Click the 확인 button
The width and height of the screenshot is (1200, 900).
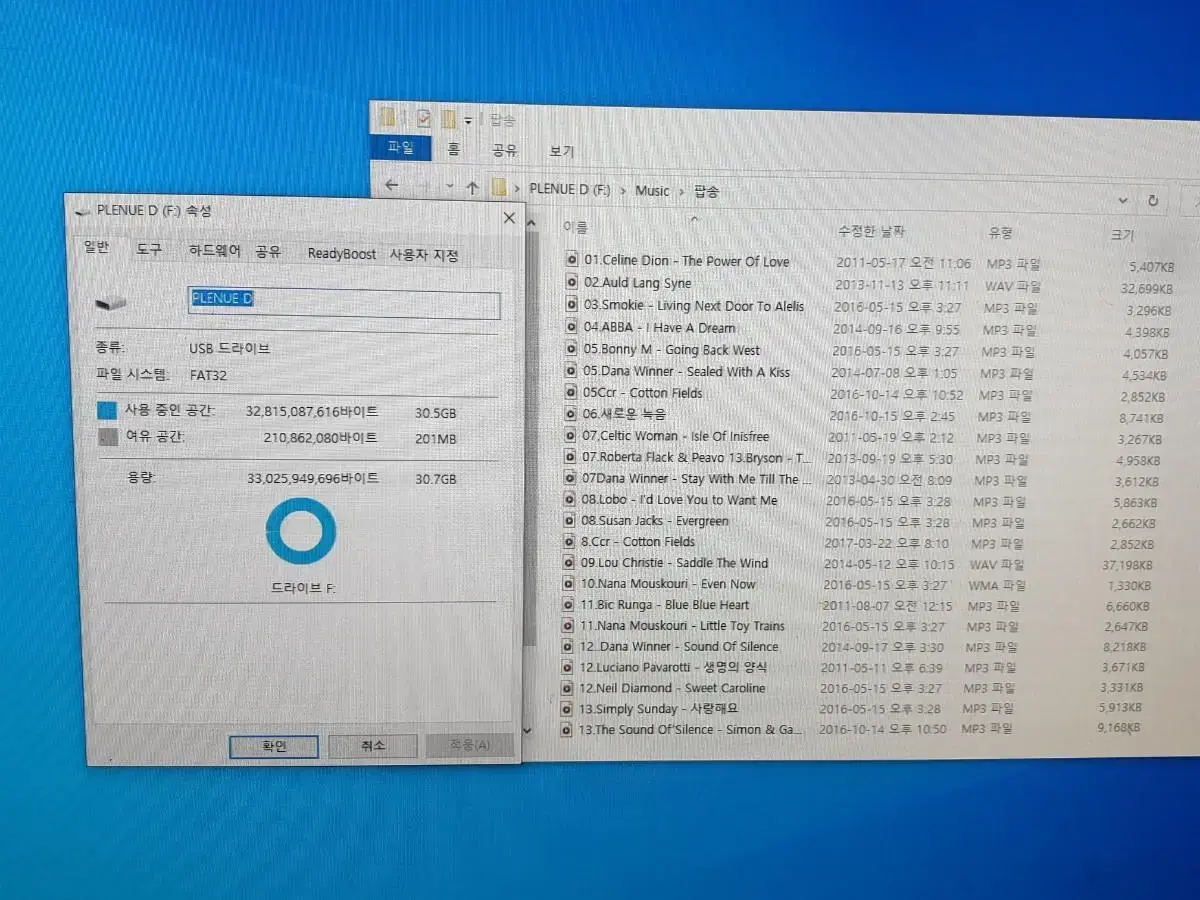pos(274,746)
